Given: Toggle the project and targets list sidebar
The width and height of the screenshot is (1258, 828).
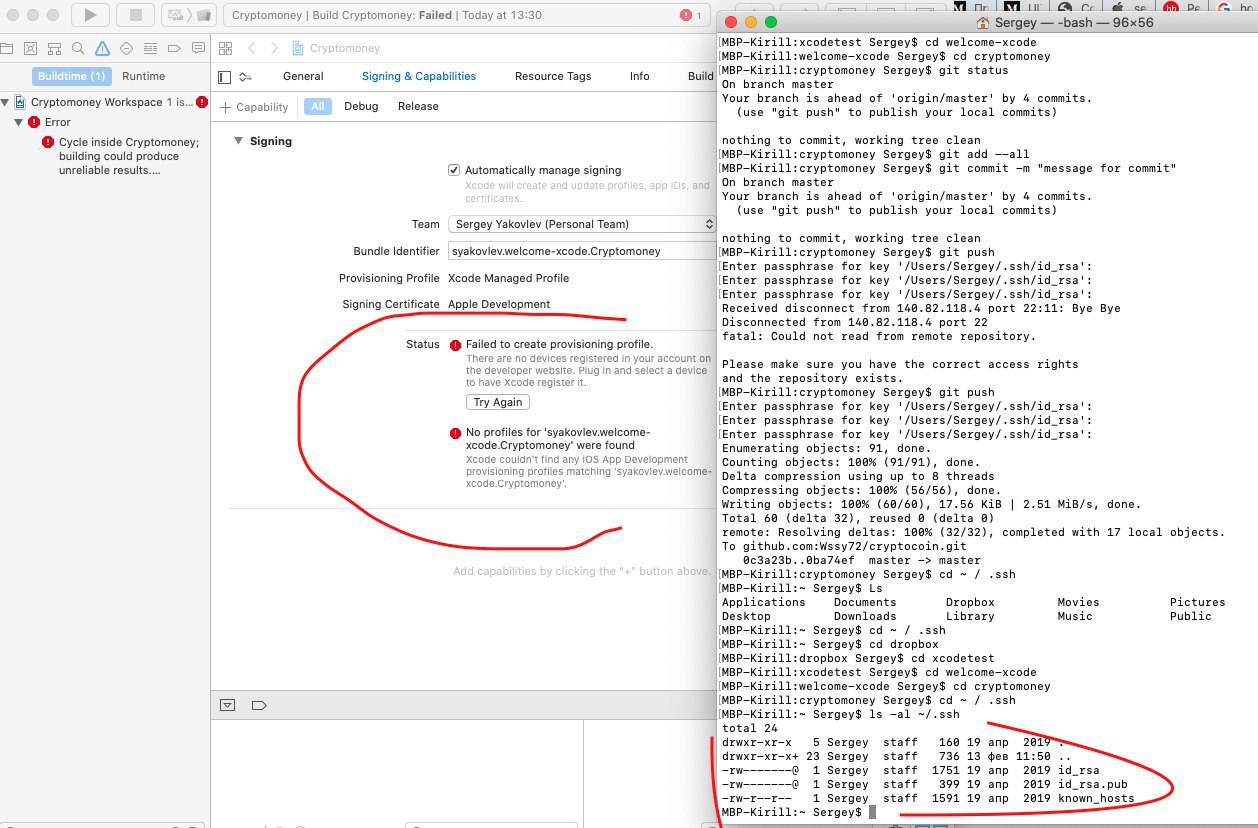Looking at the screenshot, I should (224, 77).
